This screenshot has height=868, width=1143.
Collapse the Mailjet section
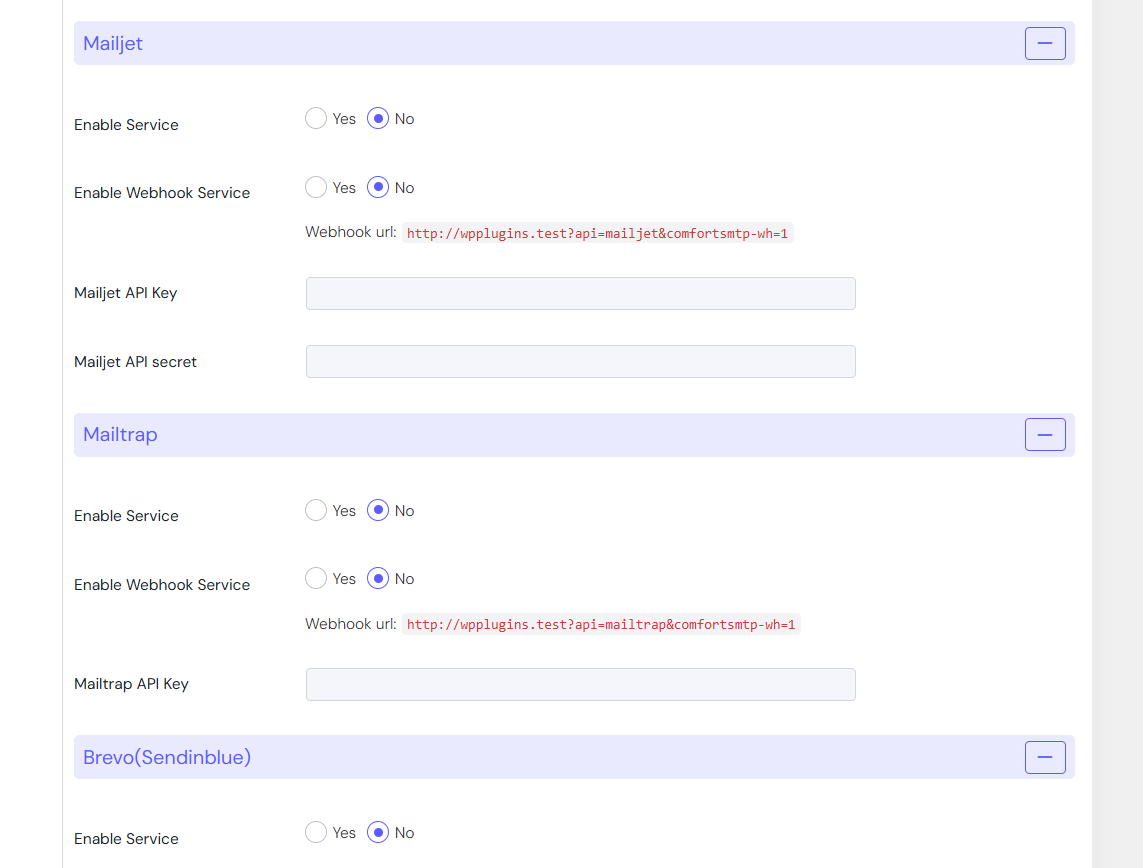tap(1045, 44)
